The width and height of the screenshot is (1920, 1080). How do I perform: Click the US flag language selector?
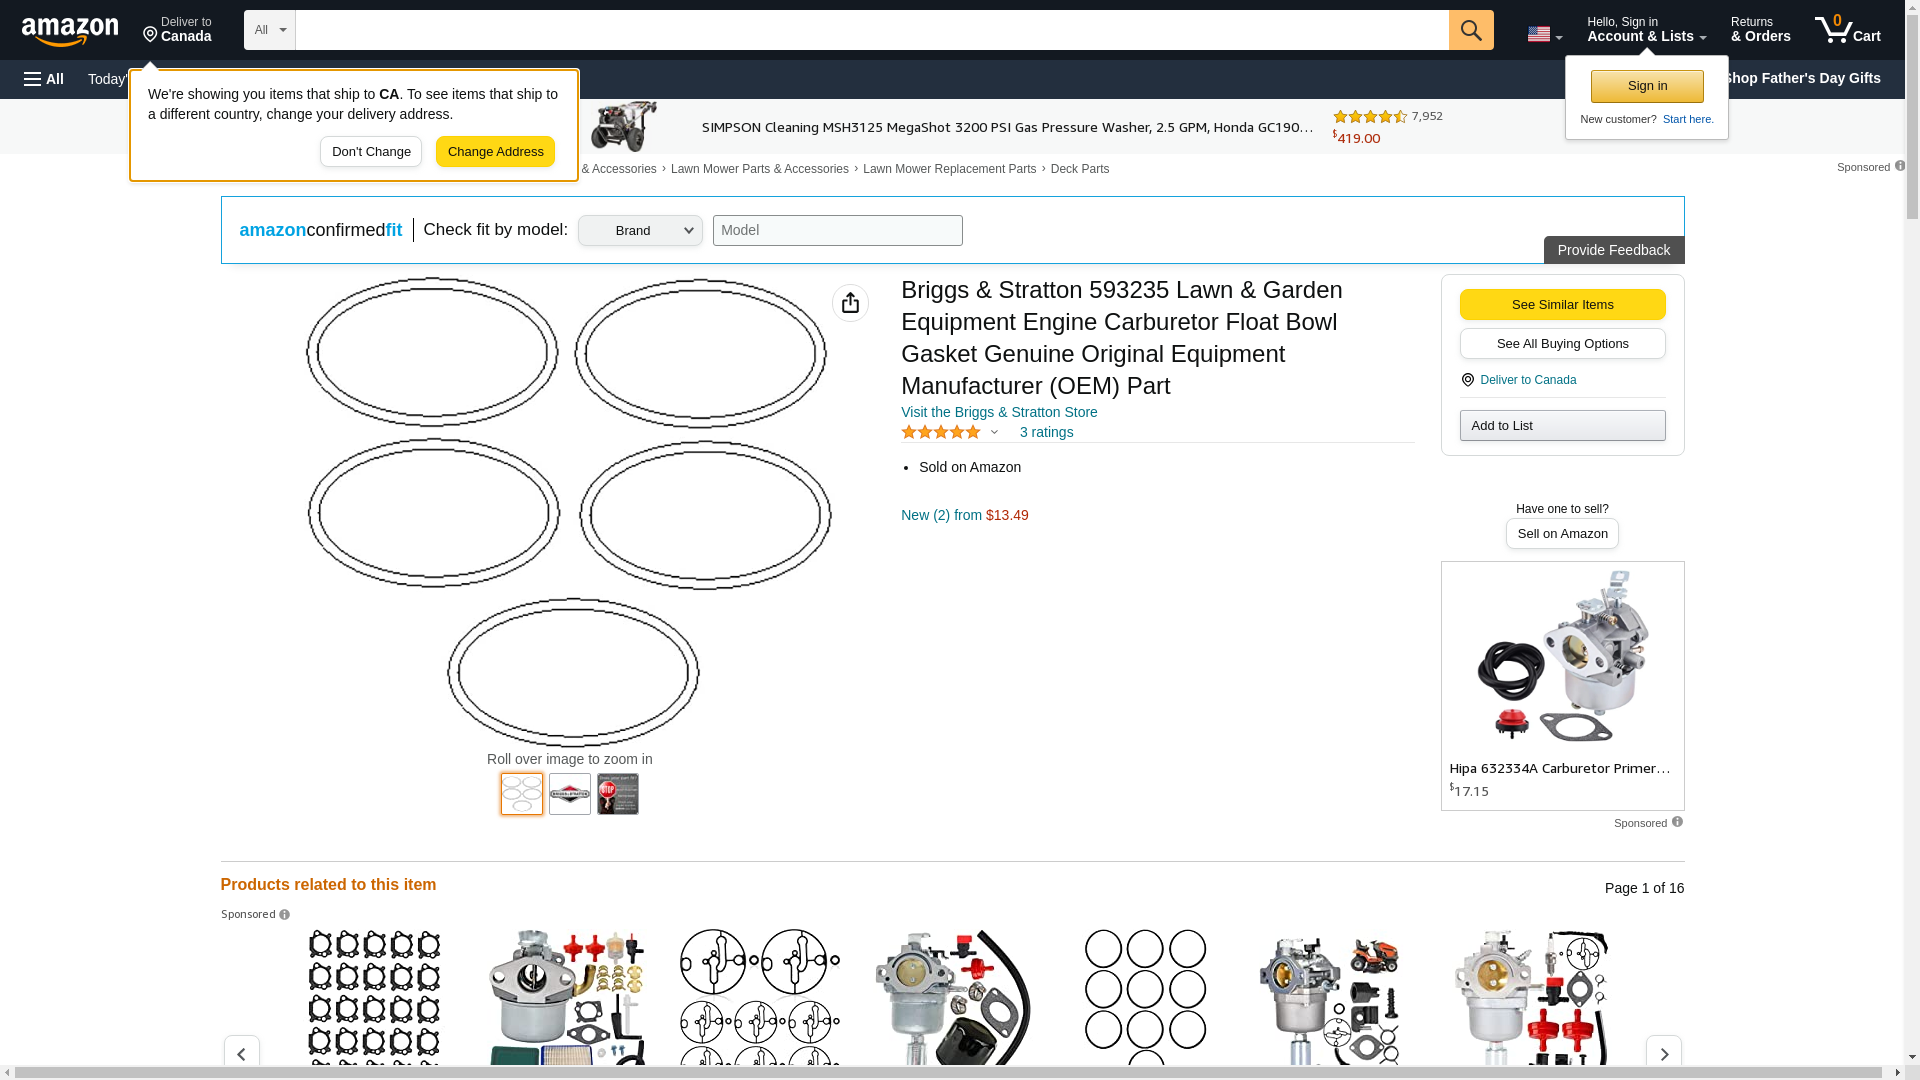click(1544, 34)
